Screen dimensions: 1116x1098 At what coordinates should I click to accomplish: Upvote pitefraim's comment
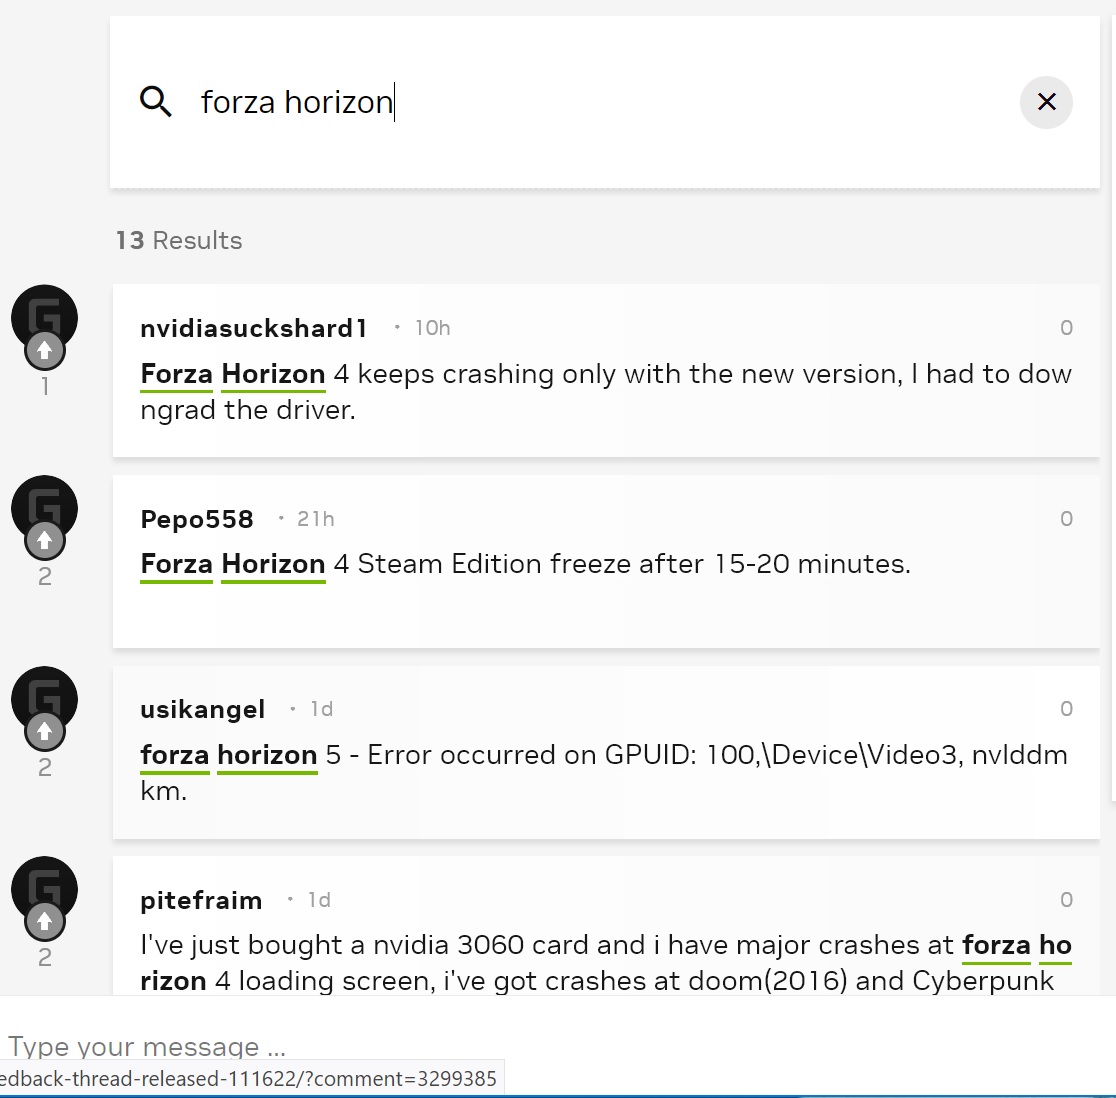tap(45, 922)
